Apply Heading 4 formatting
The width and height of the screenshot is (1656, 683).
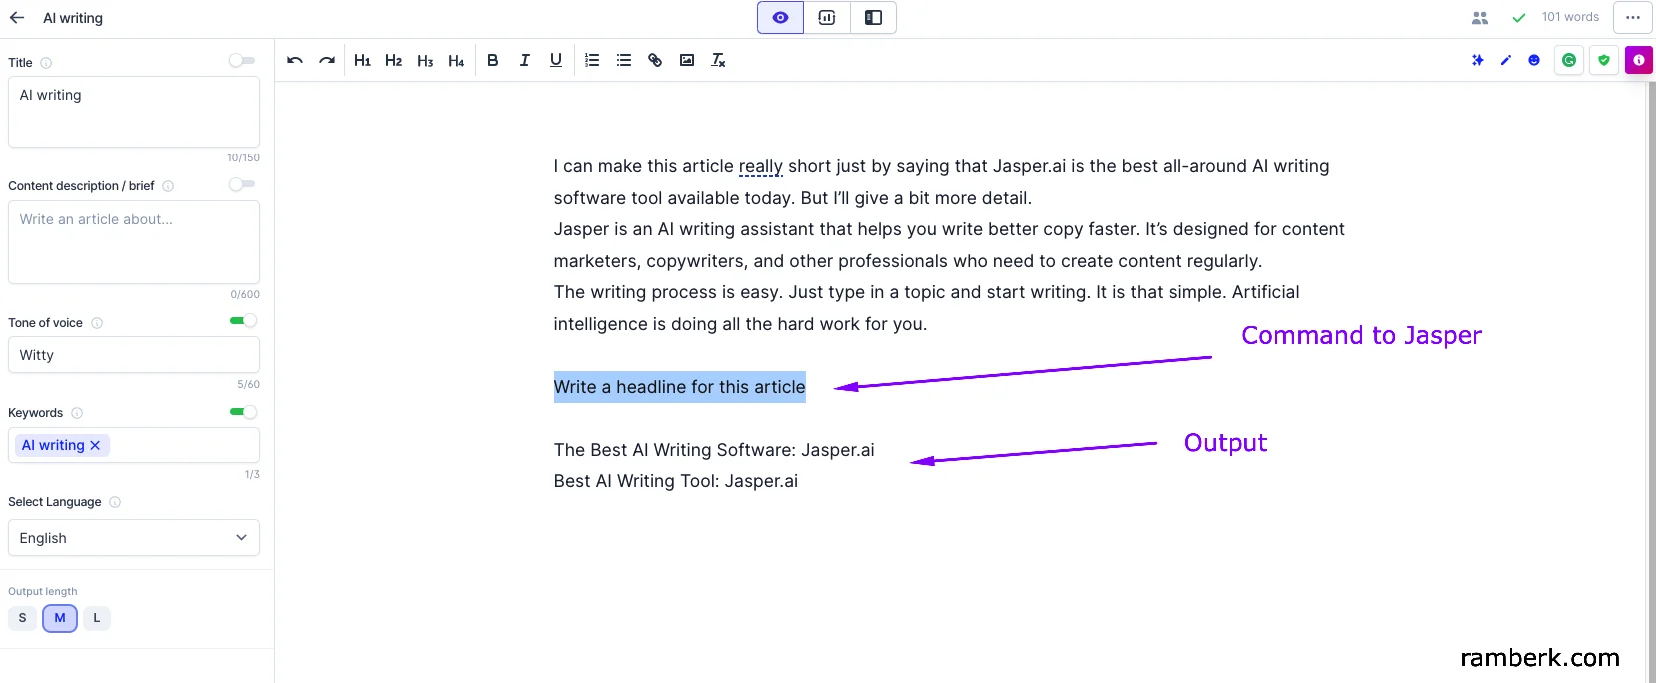pos(456,61)
